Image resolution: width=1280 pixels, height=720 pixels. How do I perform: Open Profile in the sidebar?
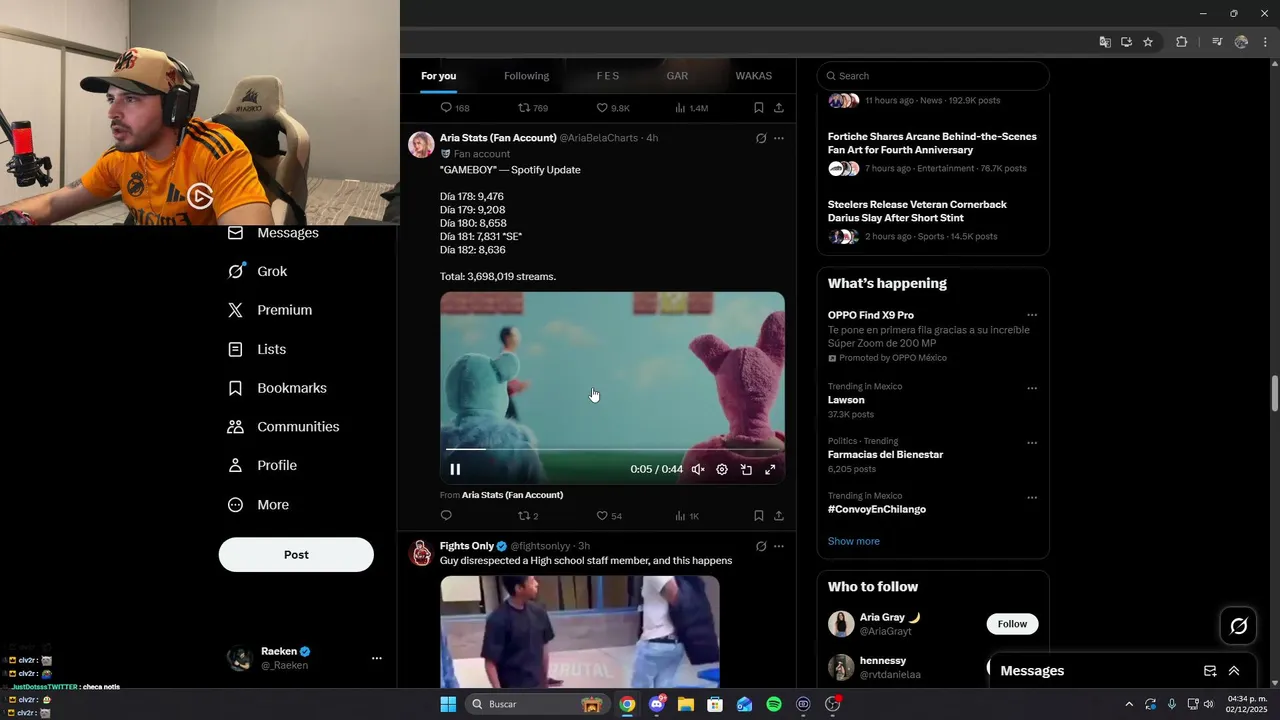click(x=262, y=466)
